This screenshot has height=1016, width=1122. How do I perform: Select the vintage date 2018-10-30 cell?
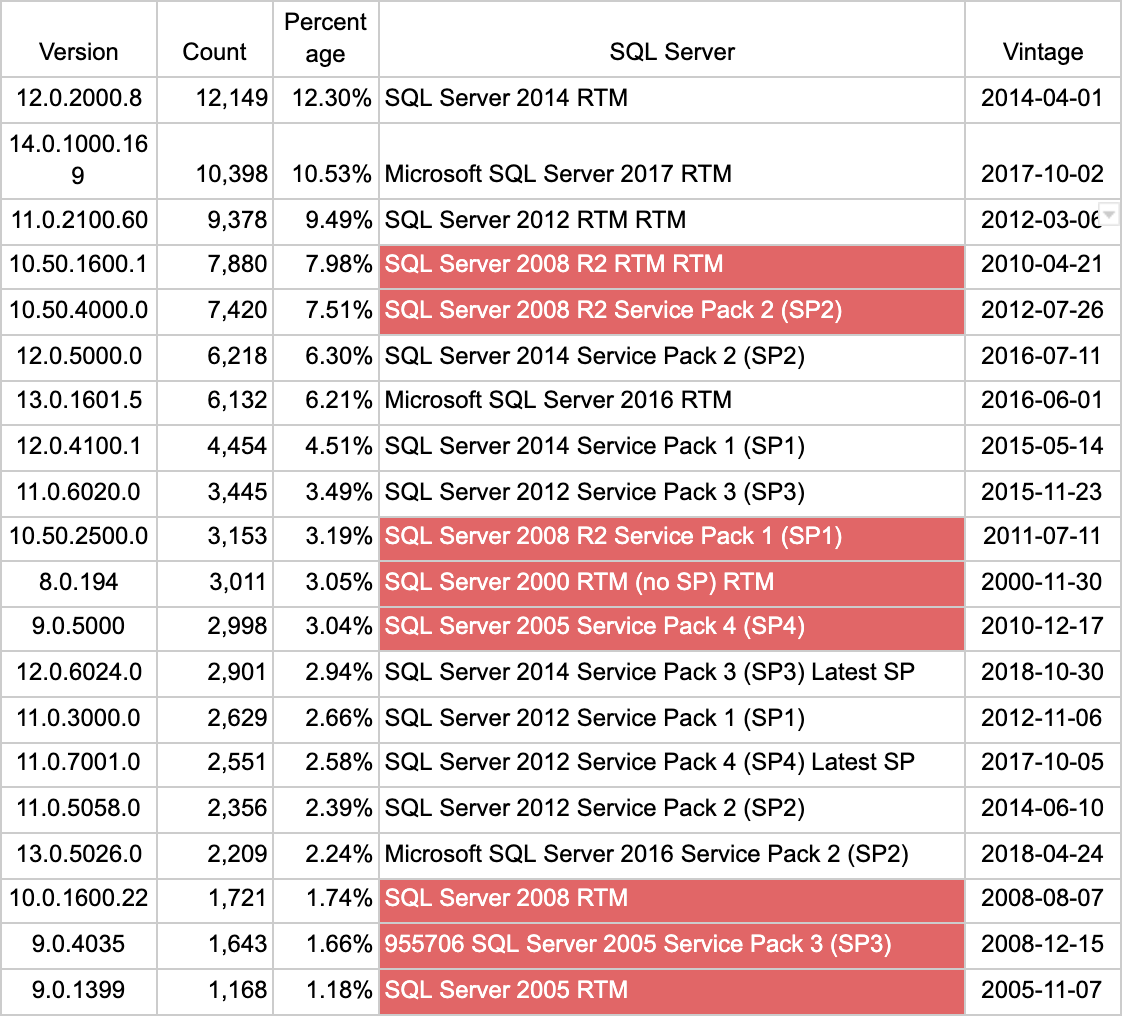pyautogui.click(x=1042, y=672)
